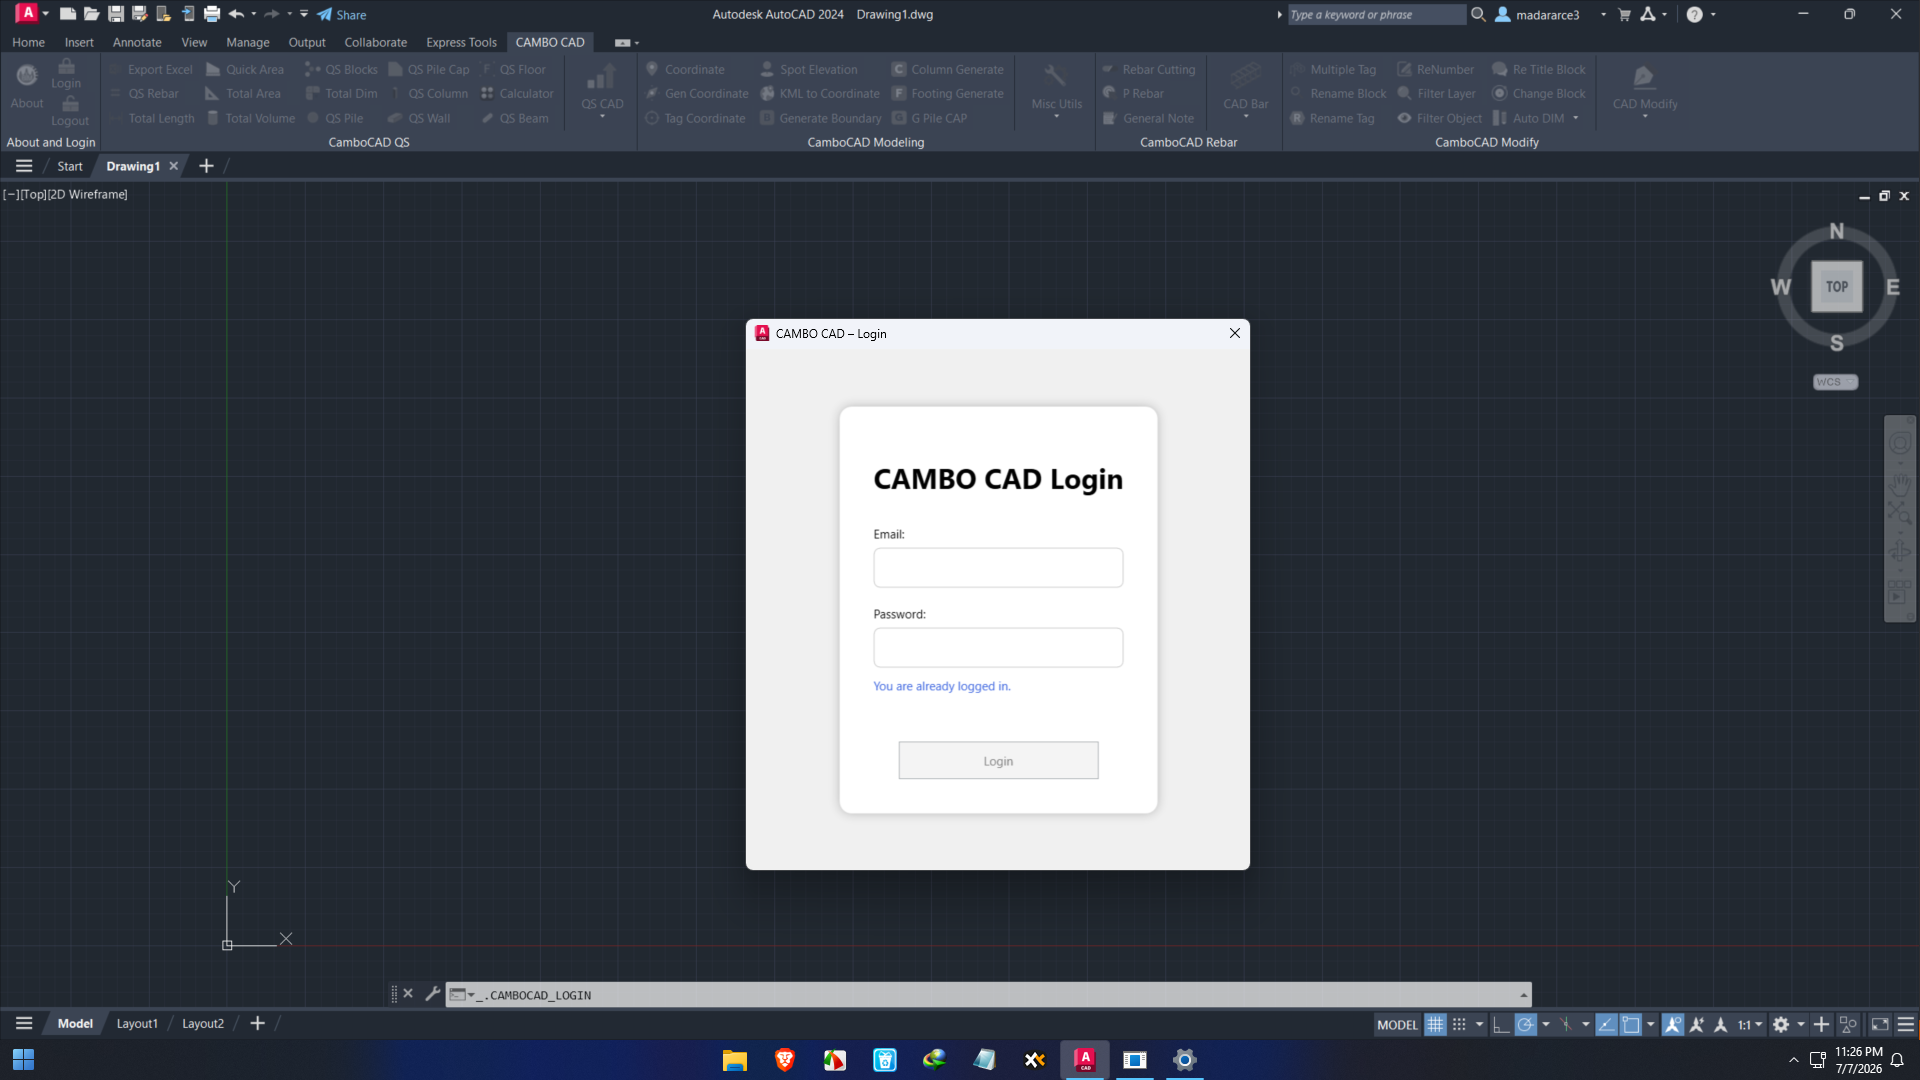Click the Open file folder icon

91,14
